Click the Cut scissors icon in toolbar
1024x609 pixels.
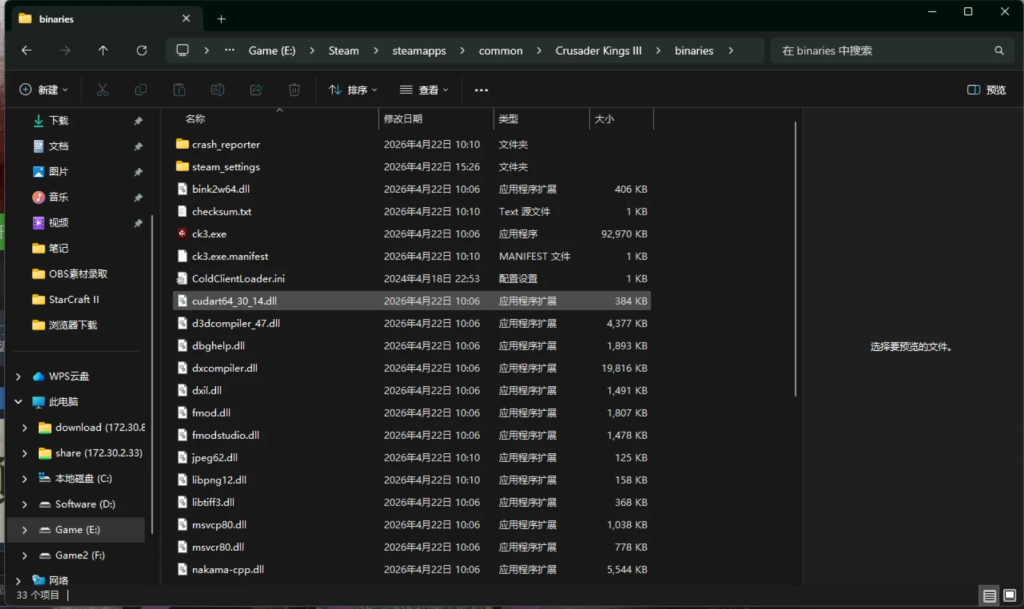click(102, 90)
